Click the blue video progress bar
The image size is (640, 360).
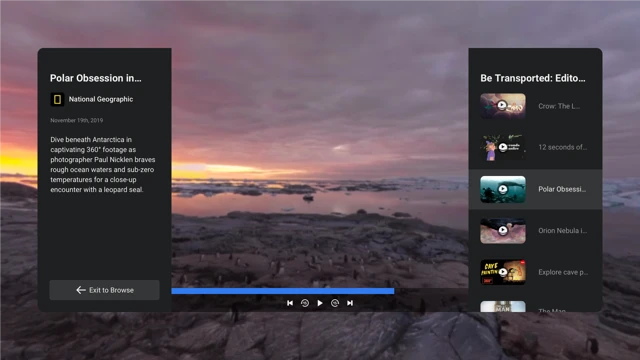283,291
